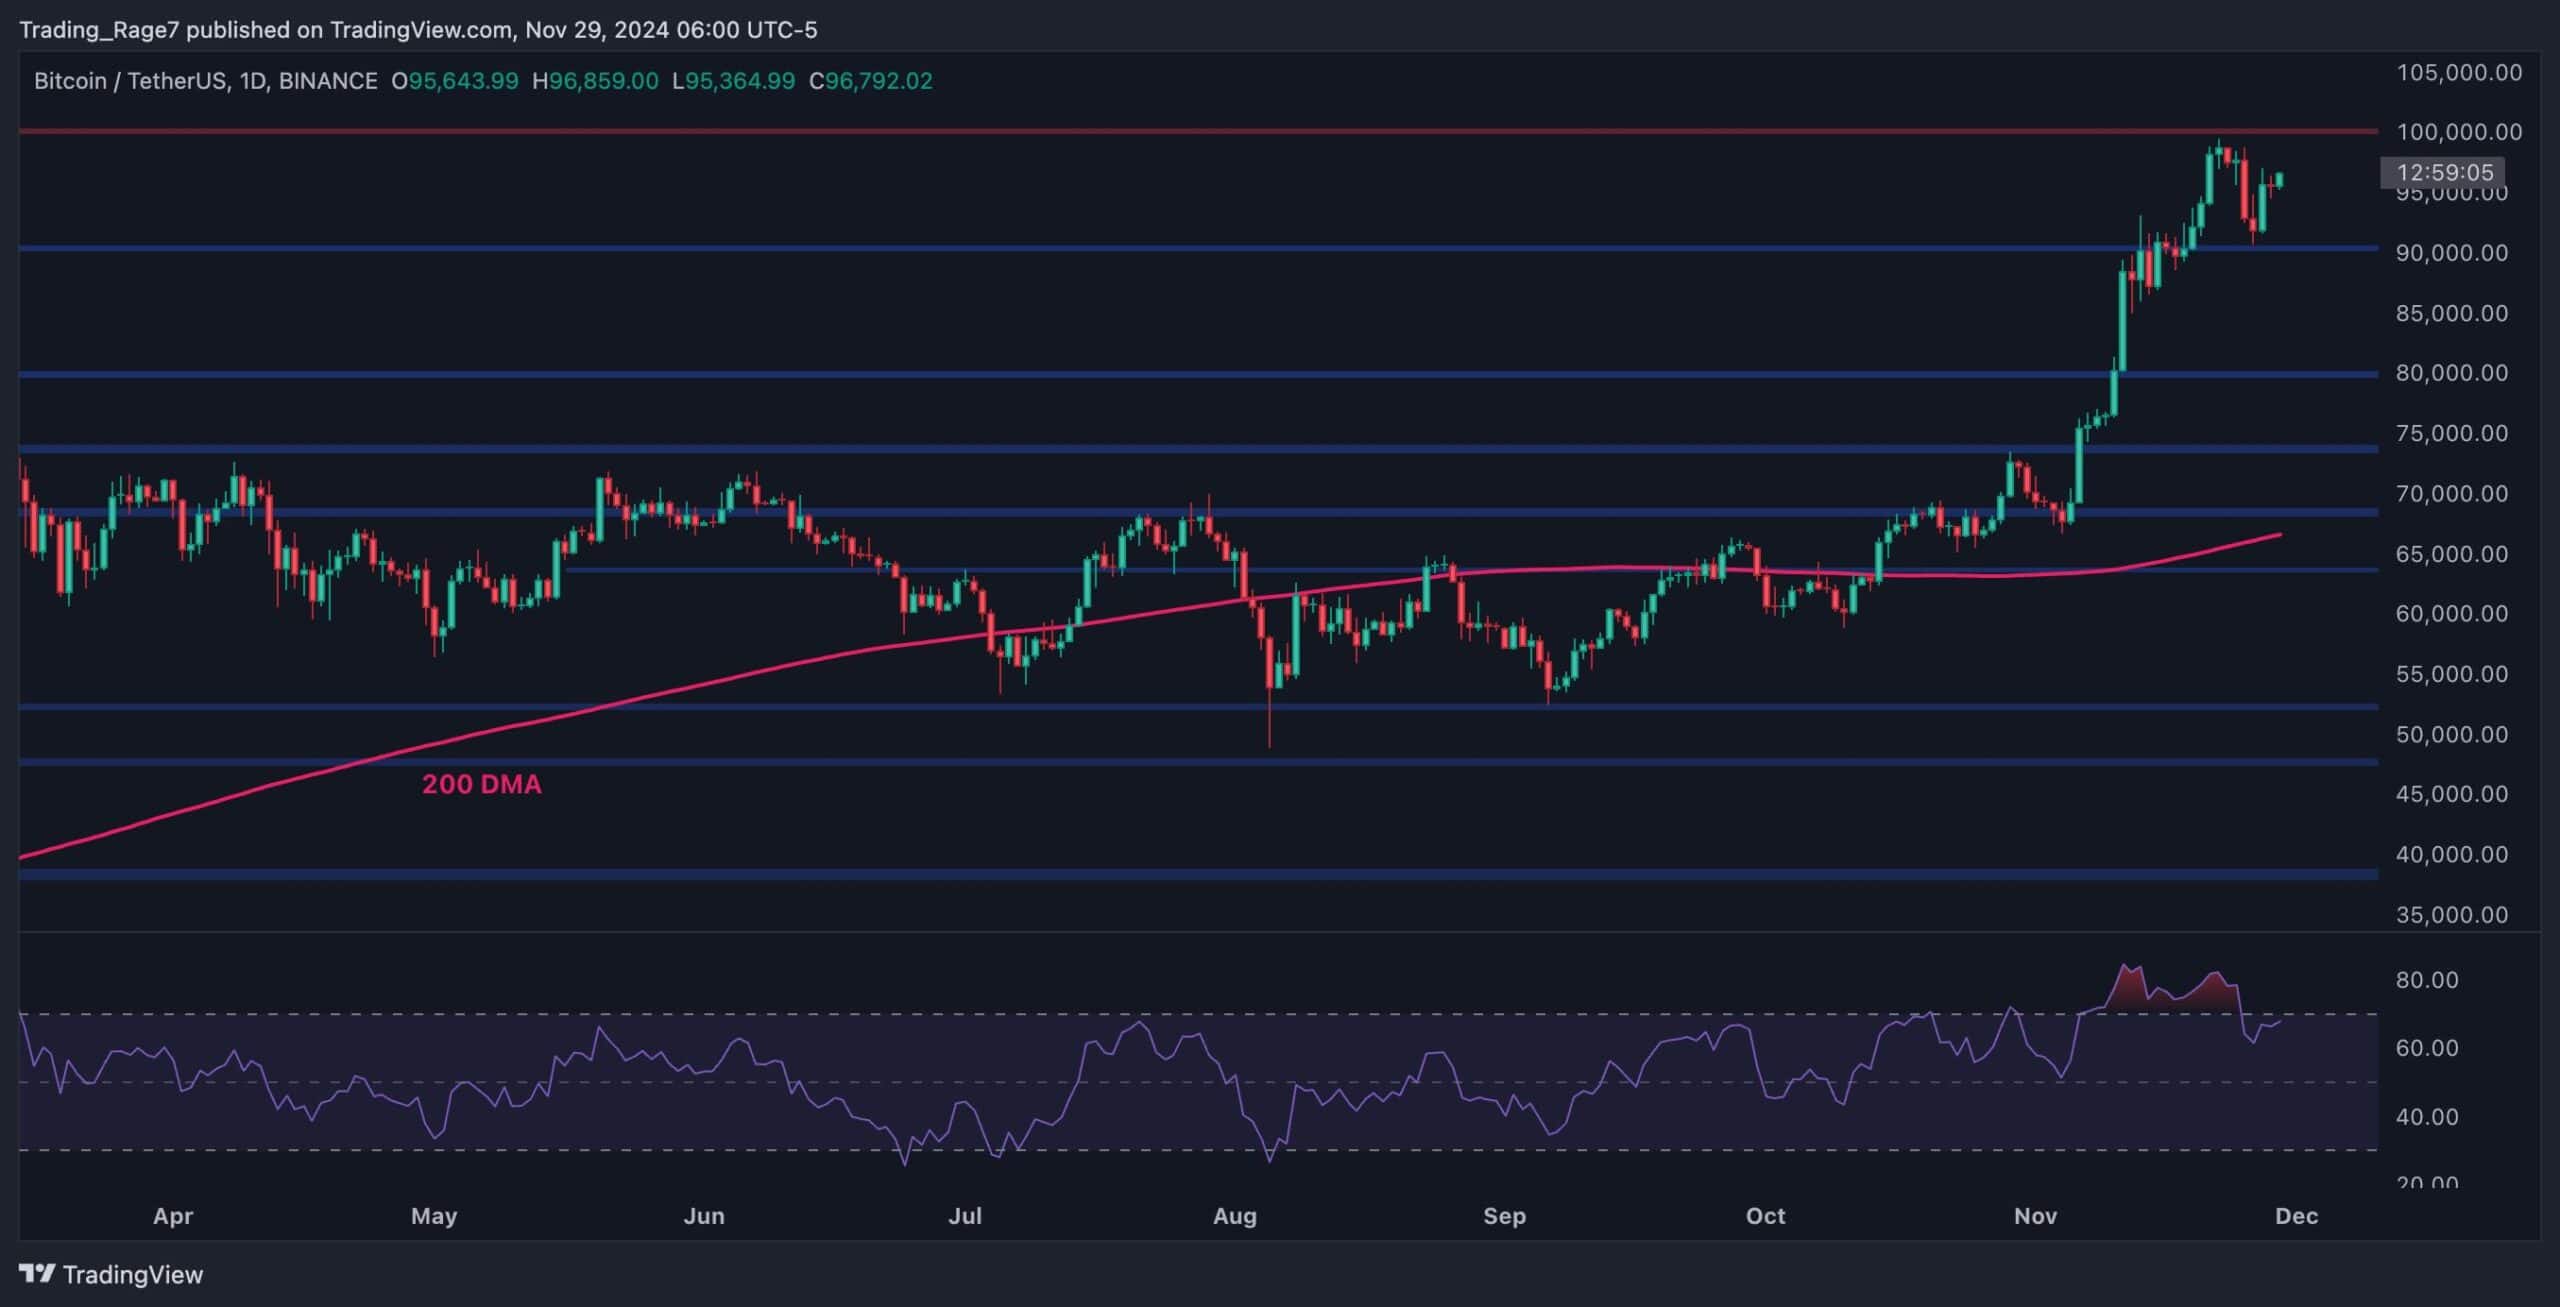Click the low price L95,364.99
The image size is (2560, 1307).
click(733, 82)
